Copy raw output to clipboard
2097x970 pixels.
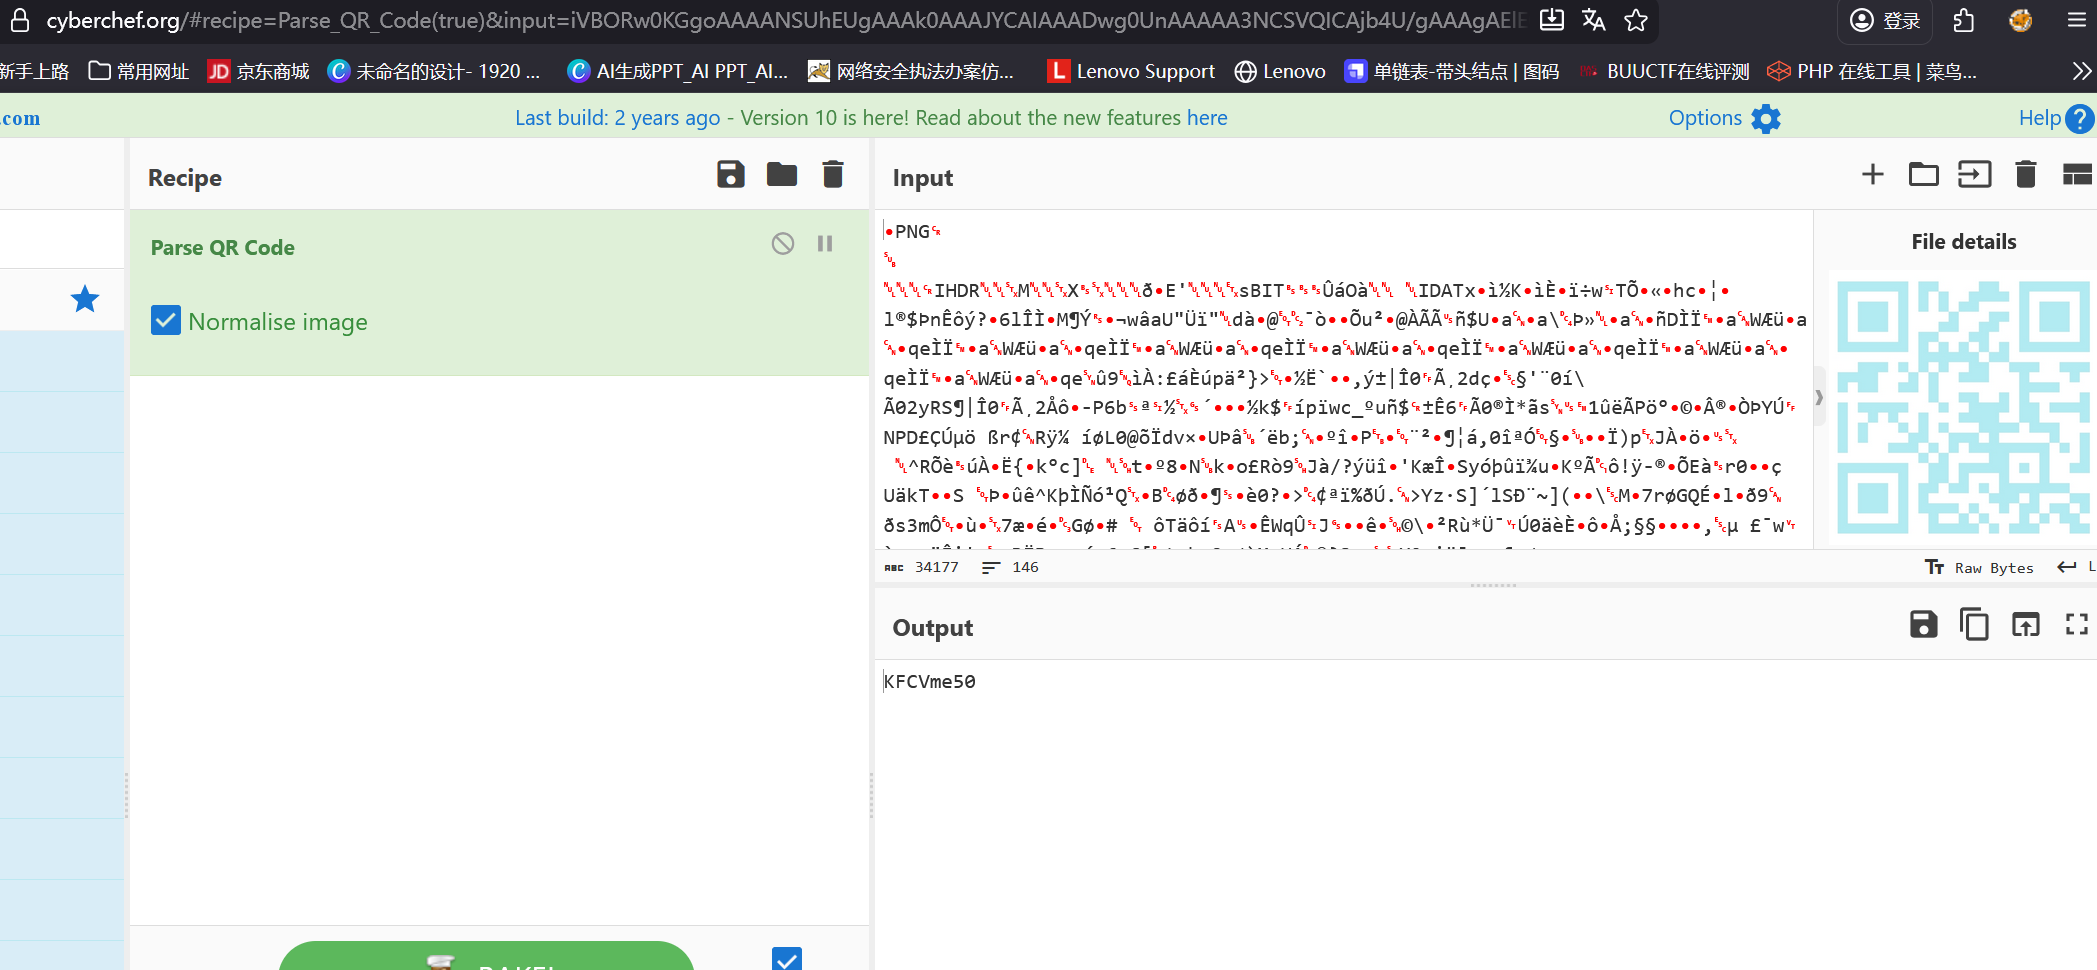click(x=1975, y=625)
